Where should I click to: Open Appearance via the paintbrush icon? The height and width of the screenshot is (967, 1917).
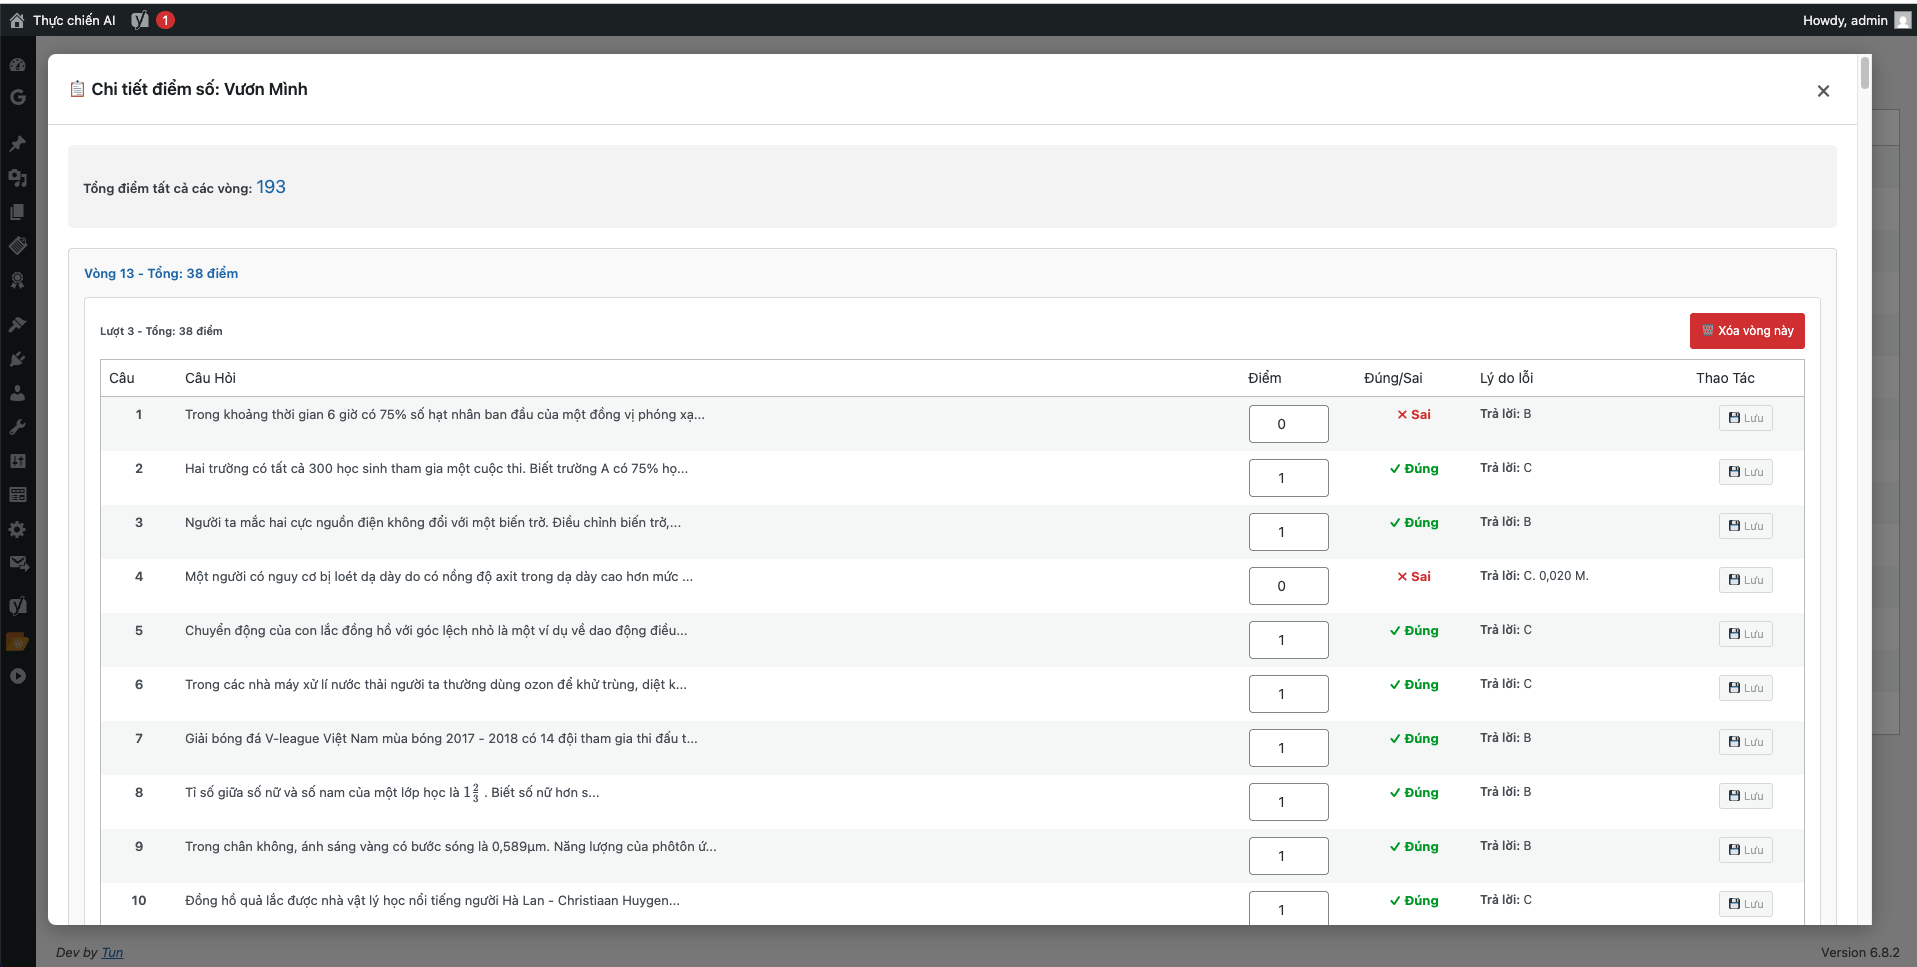point(17,325)
